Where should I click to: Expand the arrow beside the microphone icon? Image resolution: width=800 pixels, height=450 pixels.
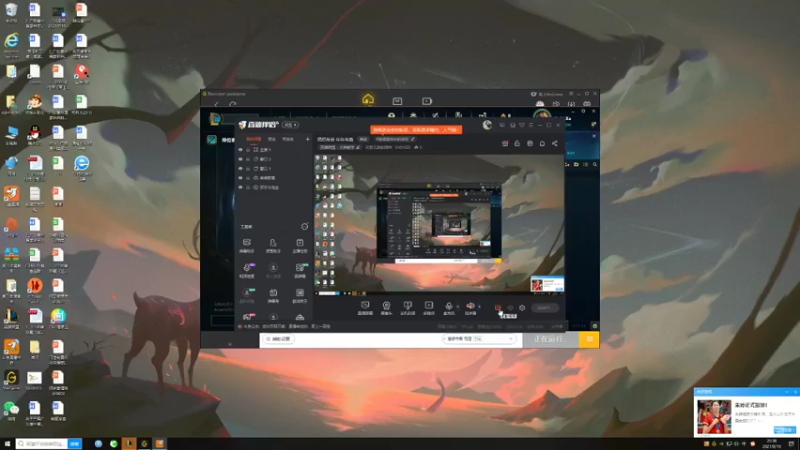pyautogui.click(x=457, y=306)
